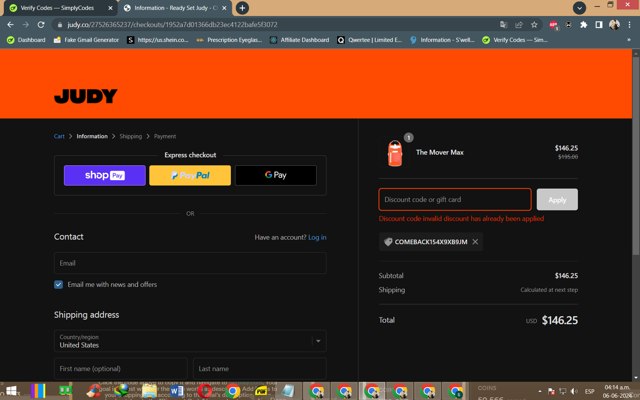640x400 pixels.
Task: Open the Affiliate Dashboard bookmark
Action: tap(300, 40)
